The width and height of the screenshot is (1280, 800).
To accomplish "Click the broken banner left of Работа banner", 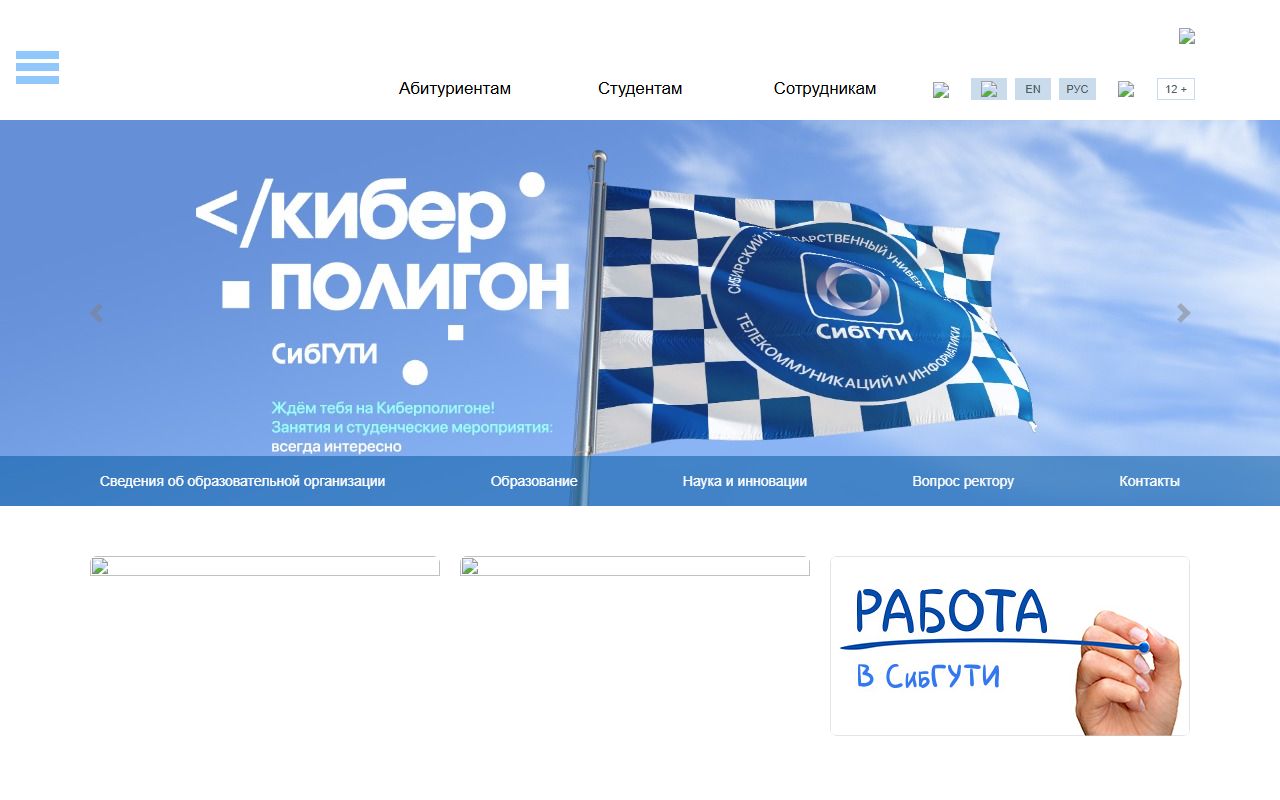I will (x=635, y=566).
